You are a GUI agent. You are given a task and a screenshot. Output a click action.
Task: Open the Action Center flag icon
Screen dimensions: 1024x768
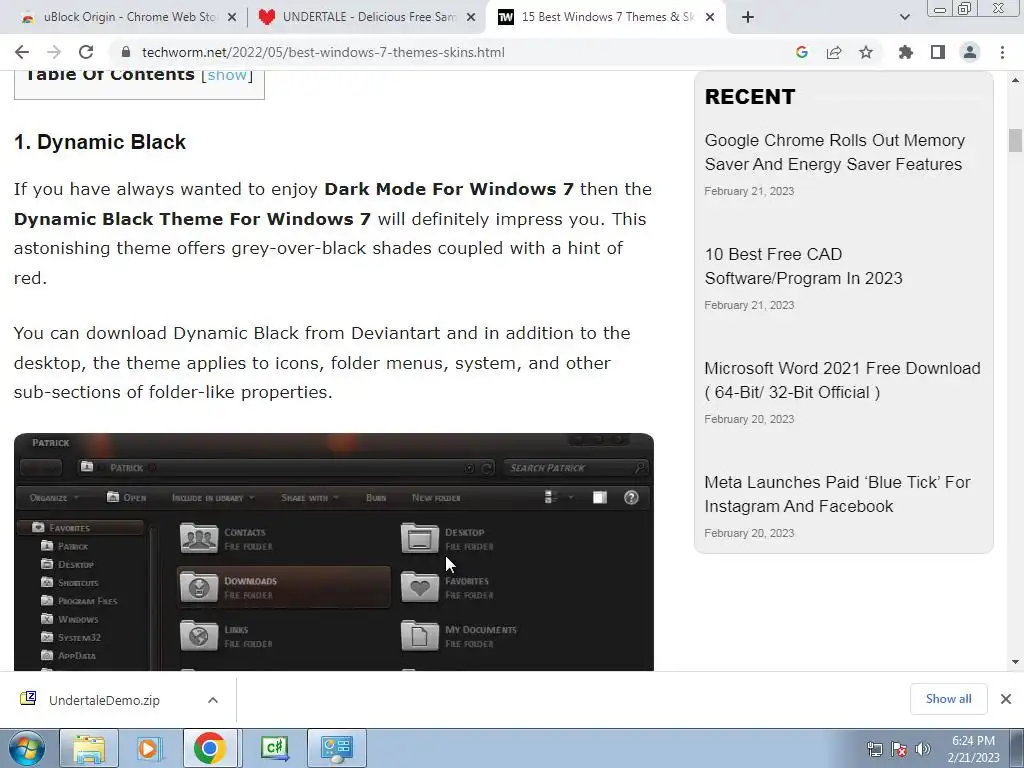tap(899, 749)
